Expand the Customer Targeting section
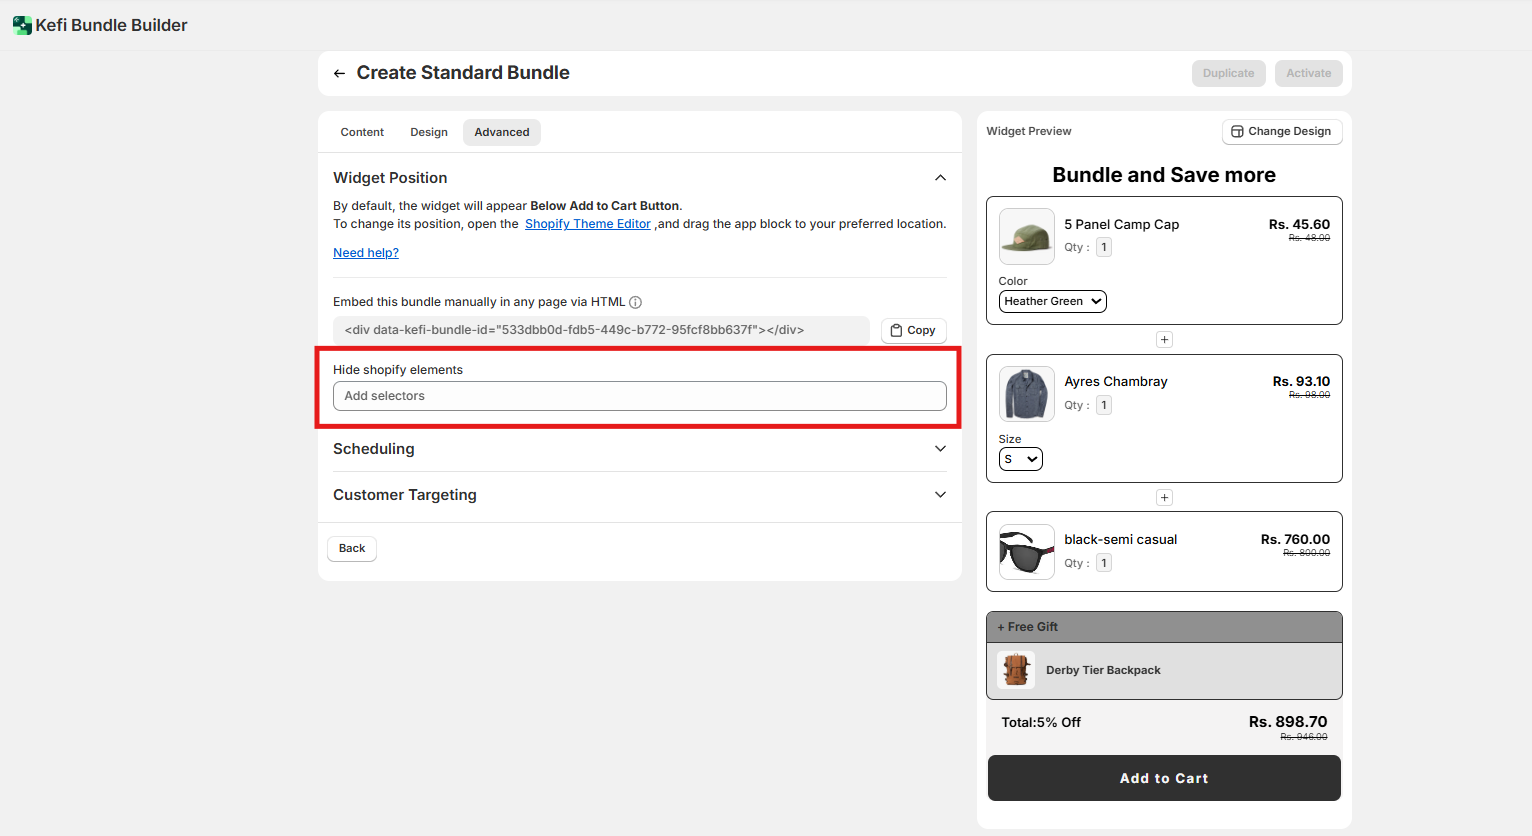 pos(940,495)
